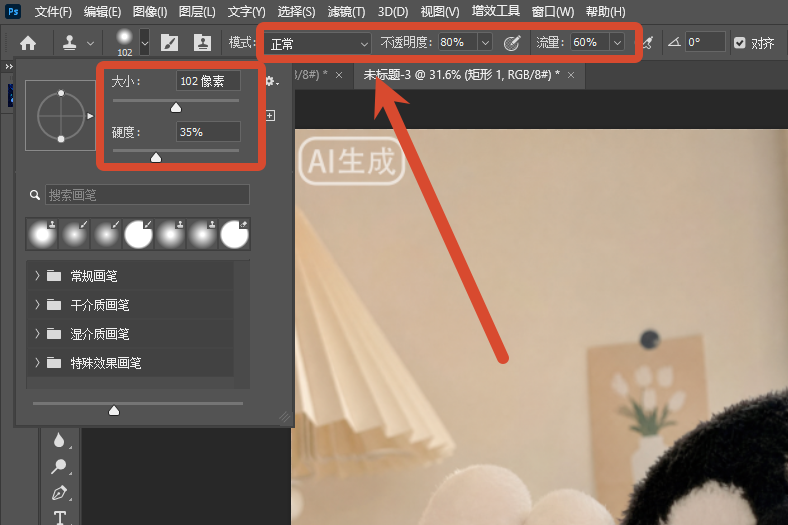The image size is (788, 525).
Task: Open the 增效工具 plugins menu
Action: (496, 11)
